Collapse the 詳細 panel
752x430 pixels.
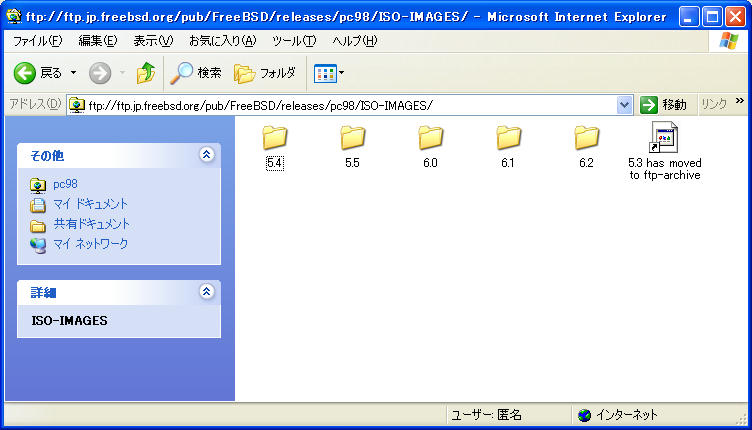[207, 291]
